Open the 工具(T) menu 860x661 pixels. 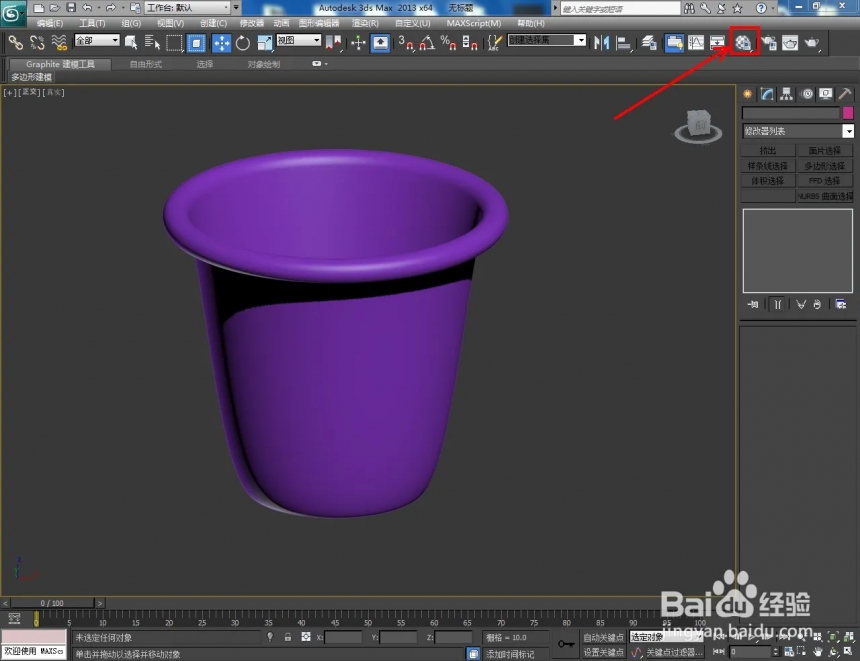92,23
